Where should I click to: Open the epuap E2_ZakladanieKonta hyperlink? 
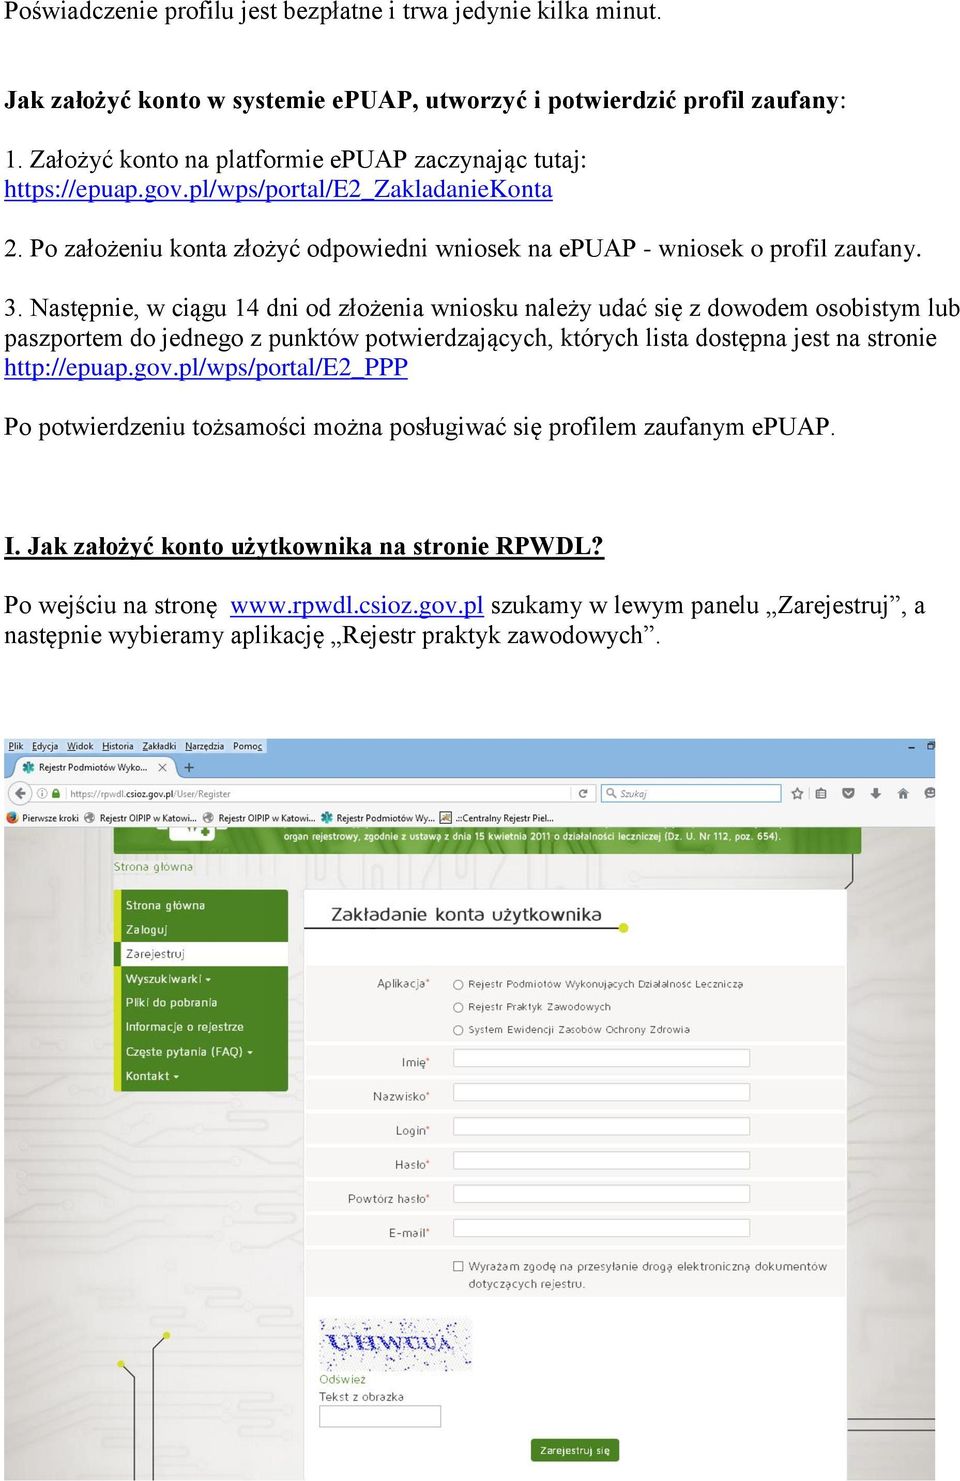click(x=278, y=189)
